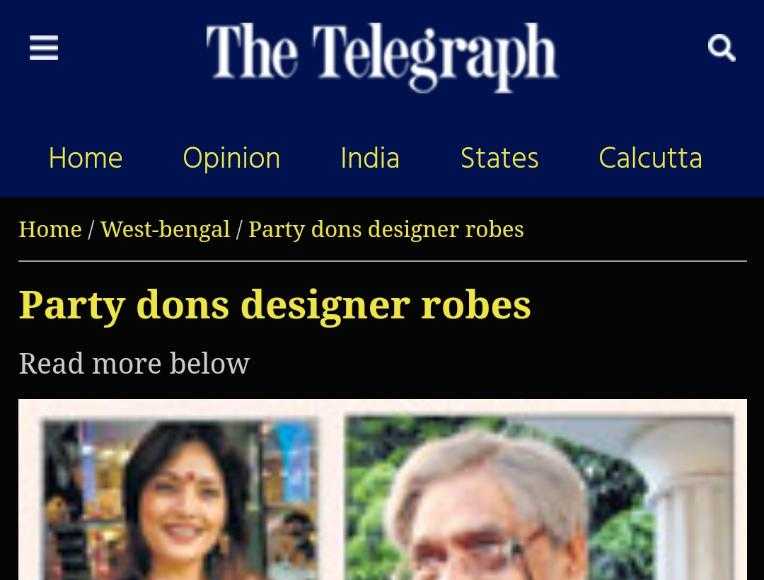Viewport: 764px width, 580px height.
Task: Click the West-bengal breadcrumb link
Action: point(165,229)
